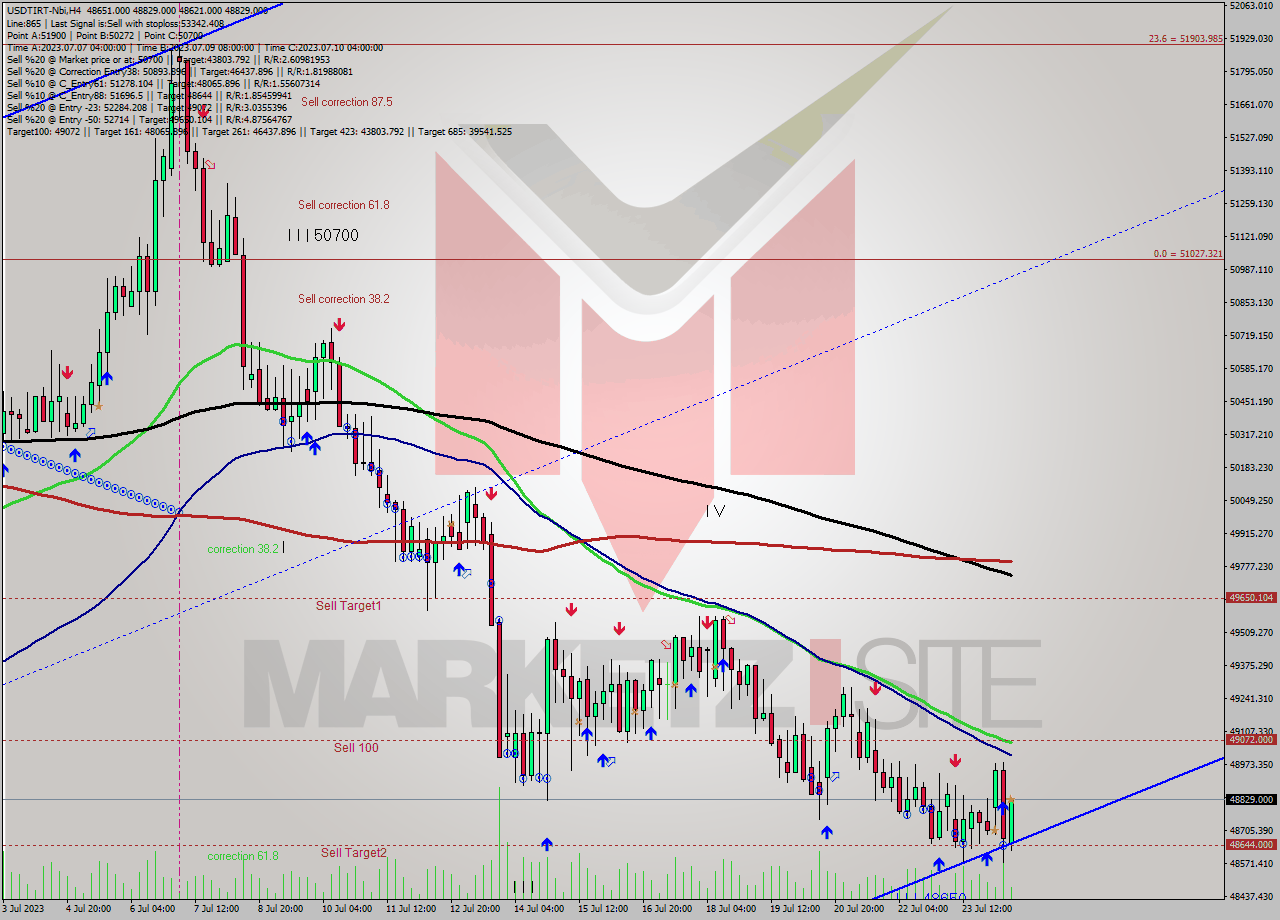Click the 'Time A:2023.07.07 04:00:00' info line
This screenshot has width=1280, height=920.
point(195,47)
